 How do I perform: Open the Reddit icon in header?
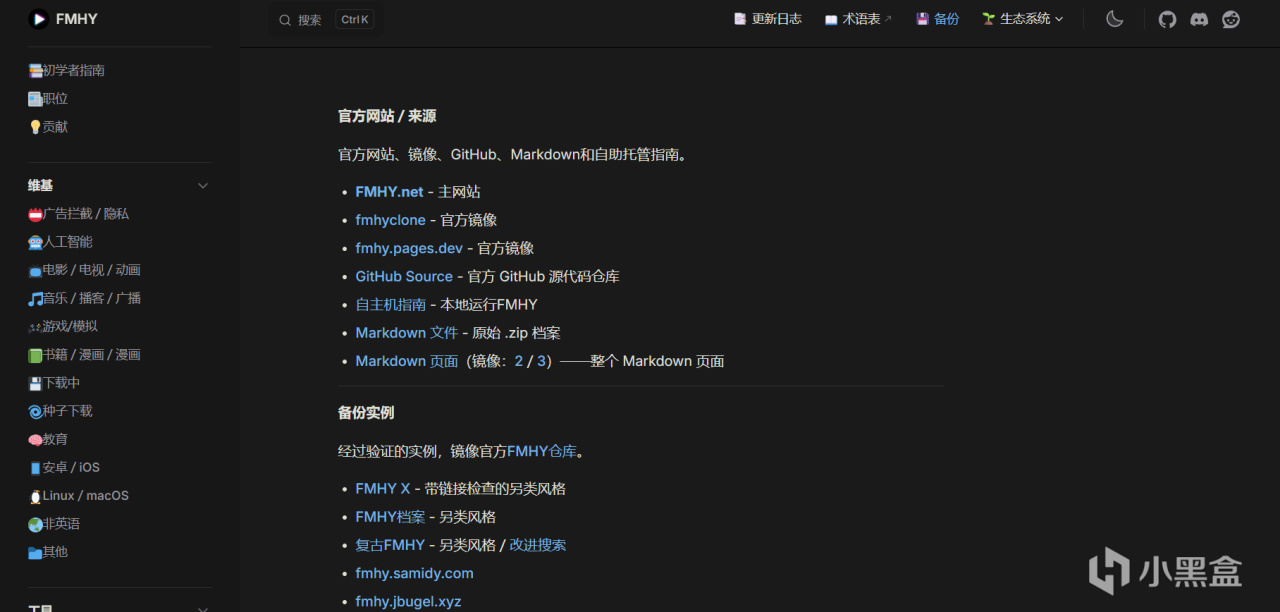pyautogui.click(x=1231, y=19)
